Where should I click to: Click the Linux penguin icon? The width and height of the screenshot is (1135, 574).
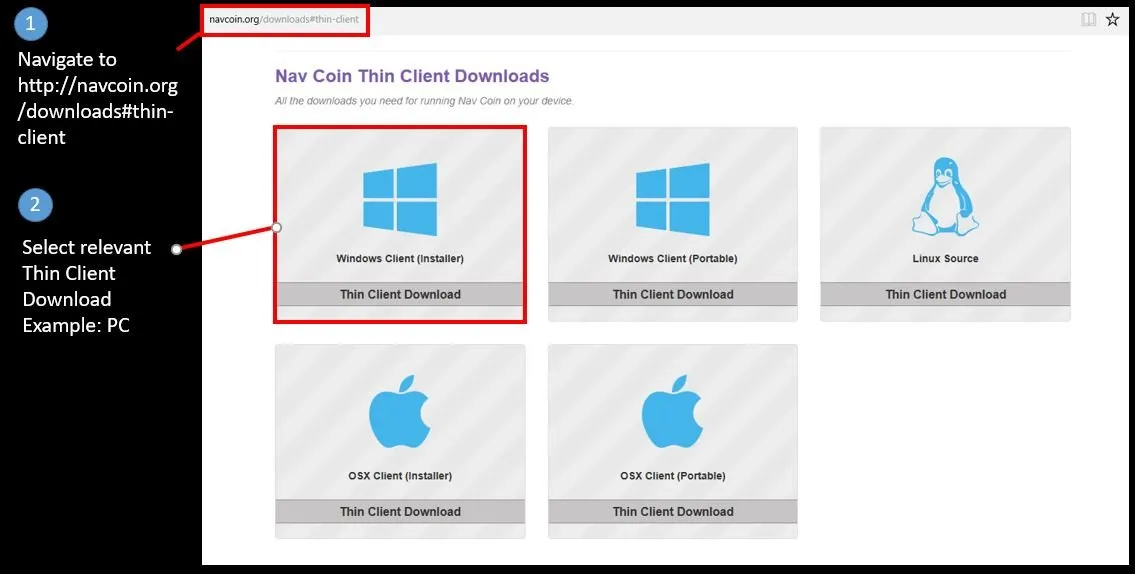pos(945,197)
